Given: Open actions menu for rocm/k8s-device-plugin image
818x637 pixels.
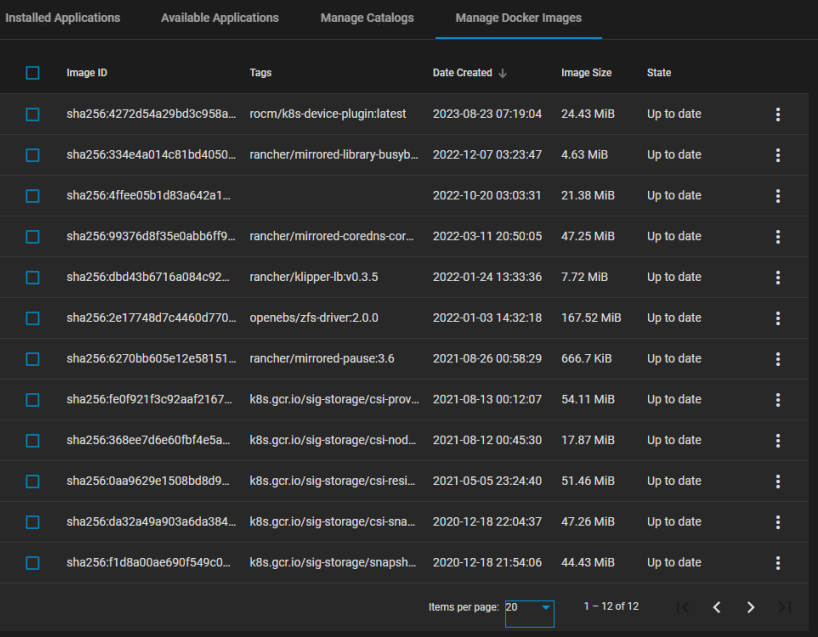Looking at the screenshot, I should pyautogui.click(x=778, y=114).
